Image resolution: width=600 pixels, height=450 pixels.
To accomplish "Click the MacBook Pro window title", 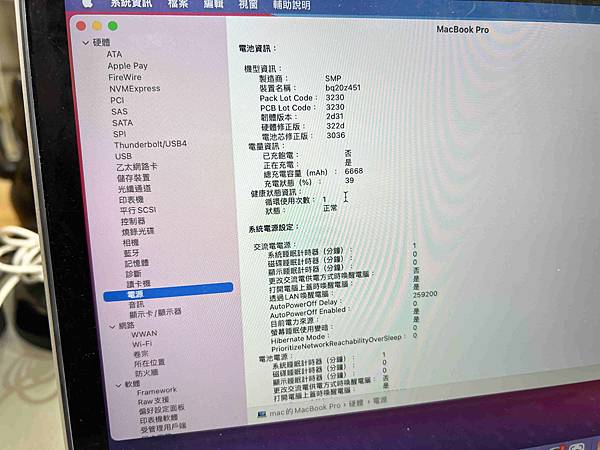I will (463, 29).
